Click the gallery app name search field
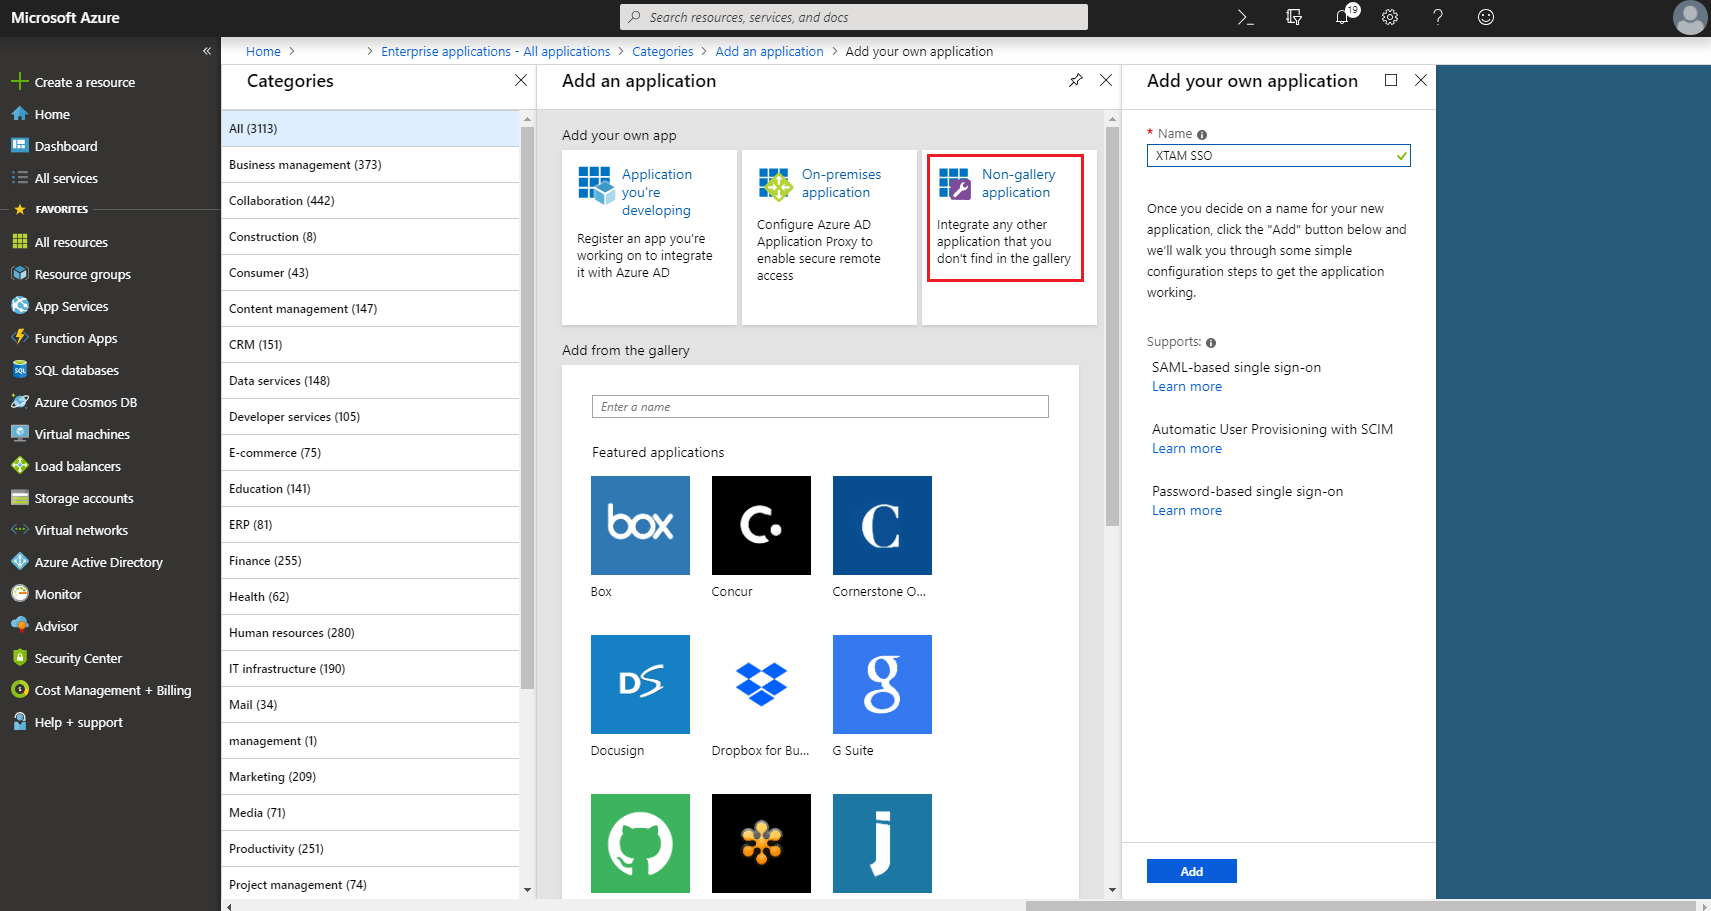The image size is (1711, 911). (x=819, y=406)
